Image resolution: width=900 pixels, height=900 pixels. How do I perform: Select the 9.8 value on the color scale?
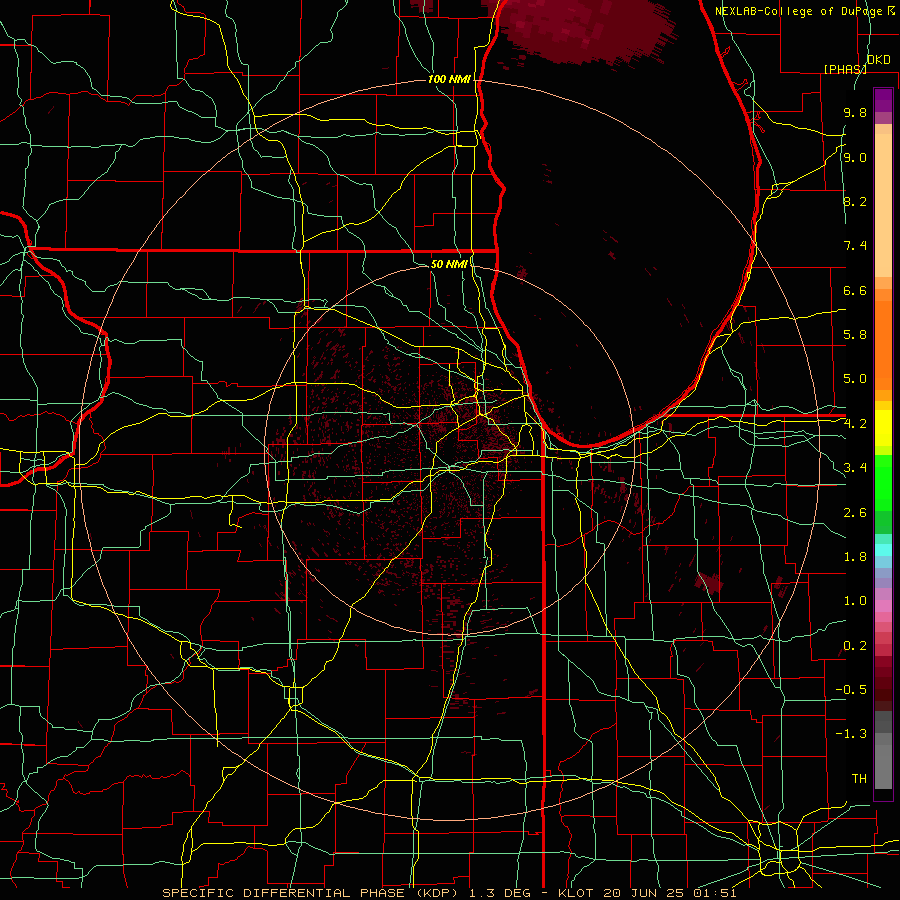pos(855,112)
